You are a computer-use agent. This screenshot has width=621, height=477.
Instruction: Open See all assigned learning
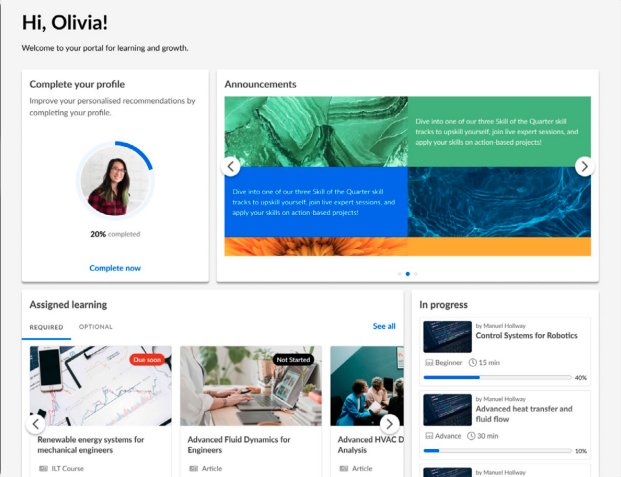[384, 326]
